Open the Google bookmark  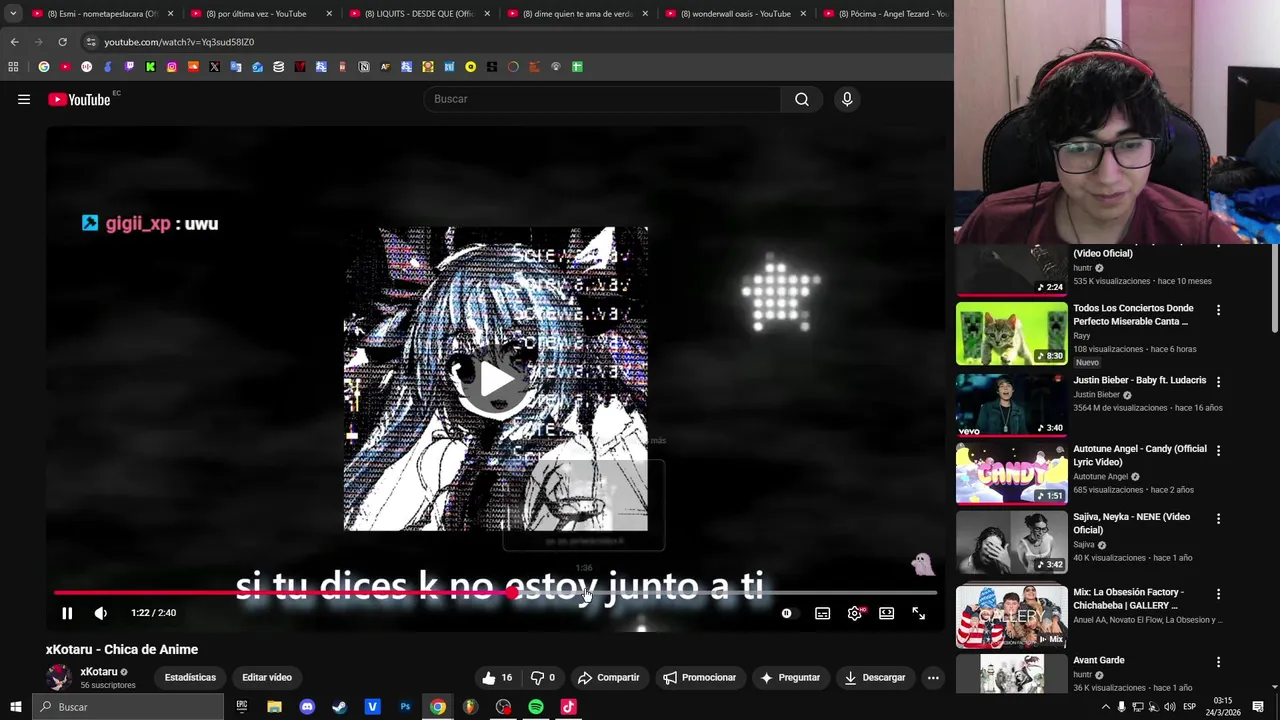44,67
